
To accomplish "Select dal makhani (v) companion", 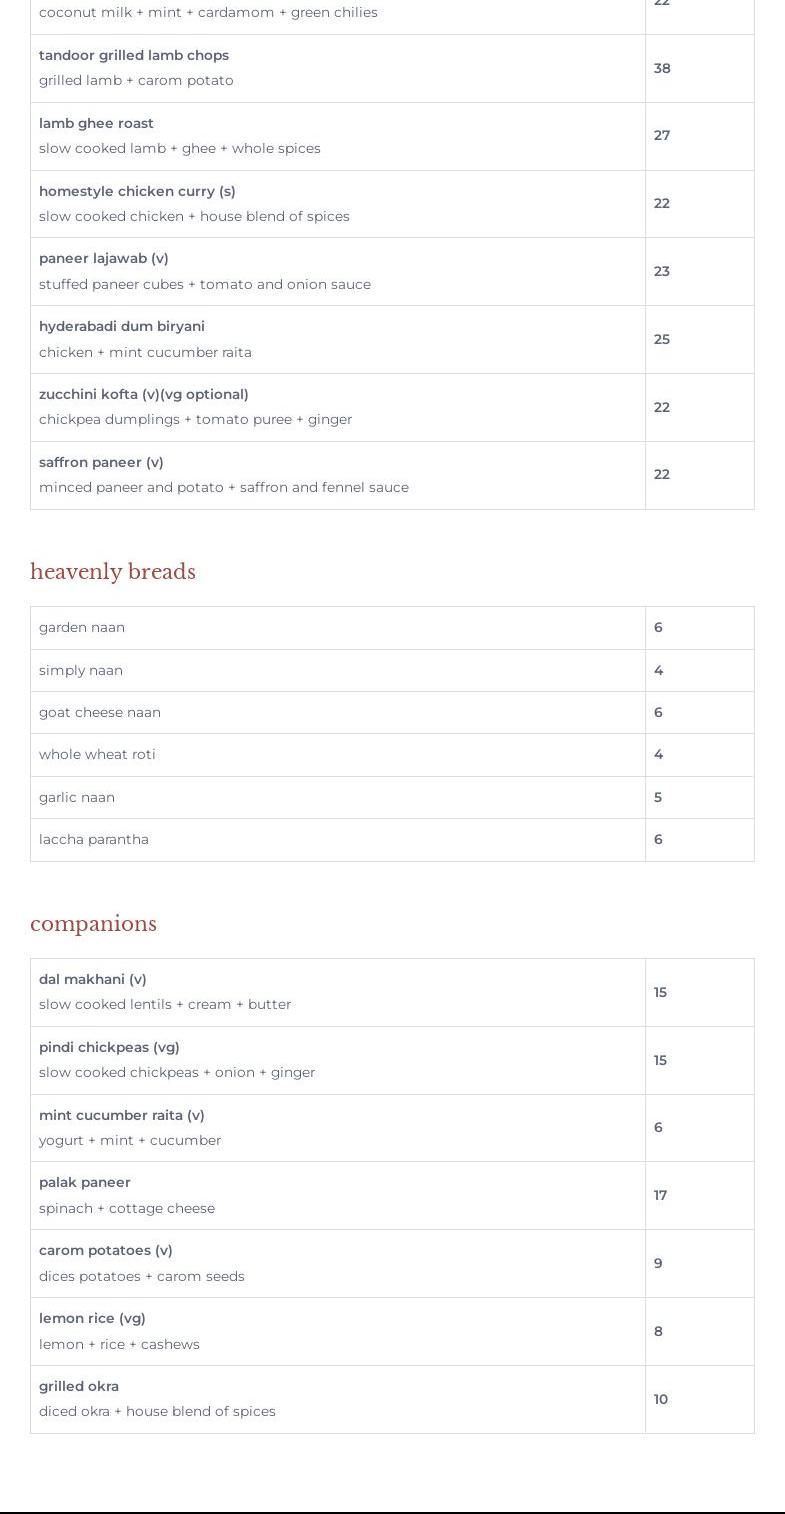I will [93, 979].
